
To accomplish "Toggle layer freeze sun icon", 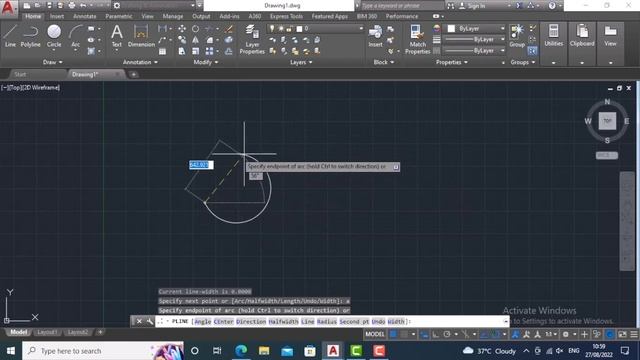I will point(281,29).
